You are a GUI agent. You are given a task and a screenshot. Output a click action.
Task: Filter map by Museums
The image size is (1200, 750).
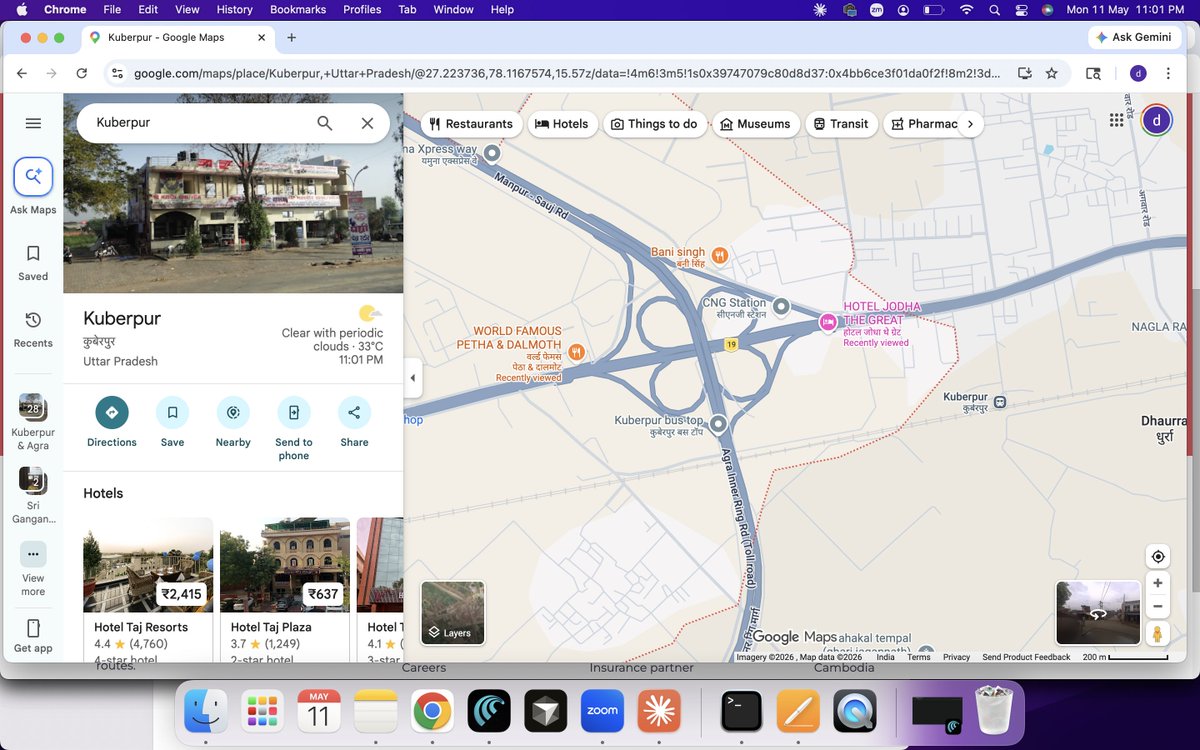coord(755,124)
